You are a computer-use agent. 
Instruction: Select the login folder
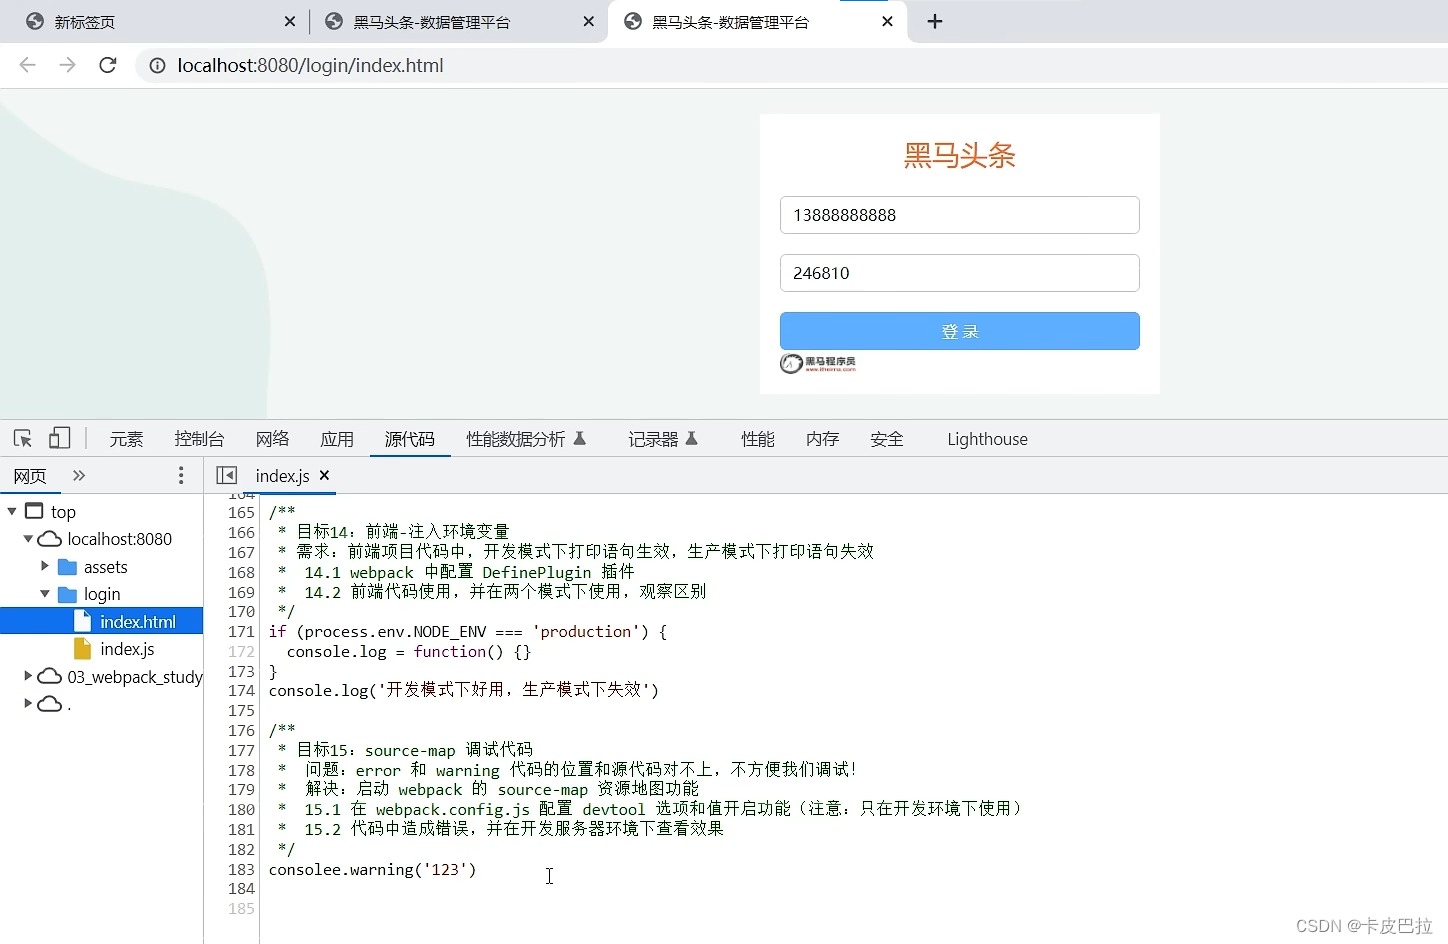tap(101, 594)
